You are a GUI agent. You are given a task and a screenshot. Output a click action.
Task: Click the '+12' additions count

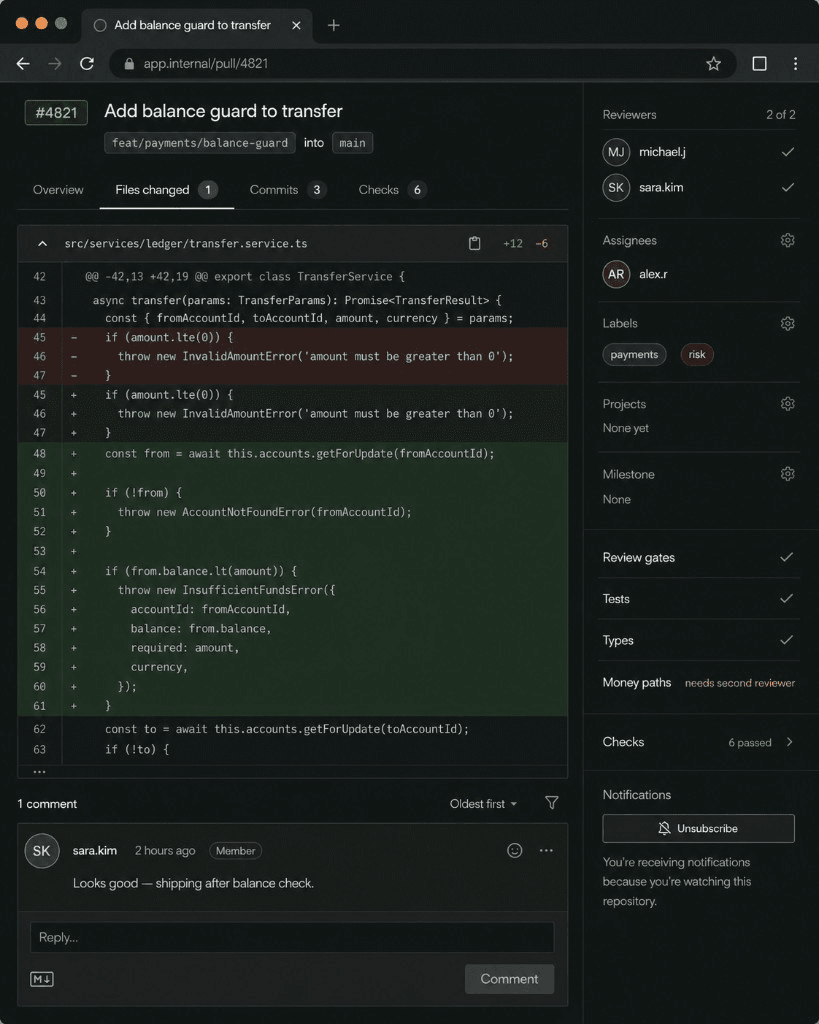point(513,244)
